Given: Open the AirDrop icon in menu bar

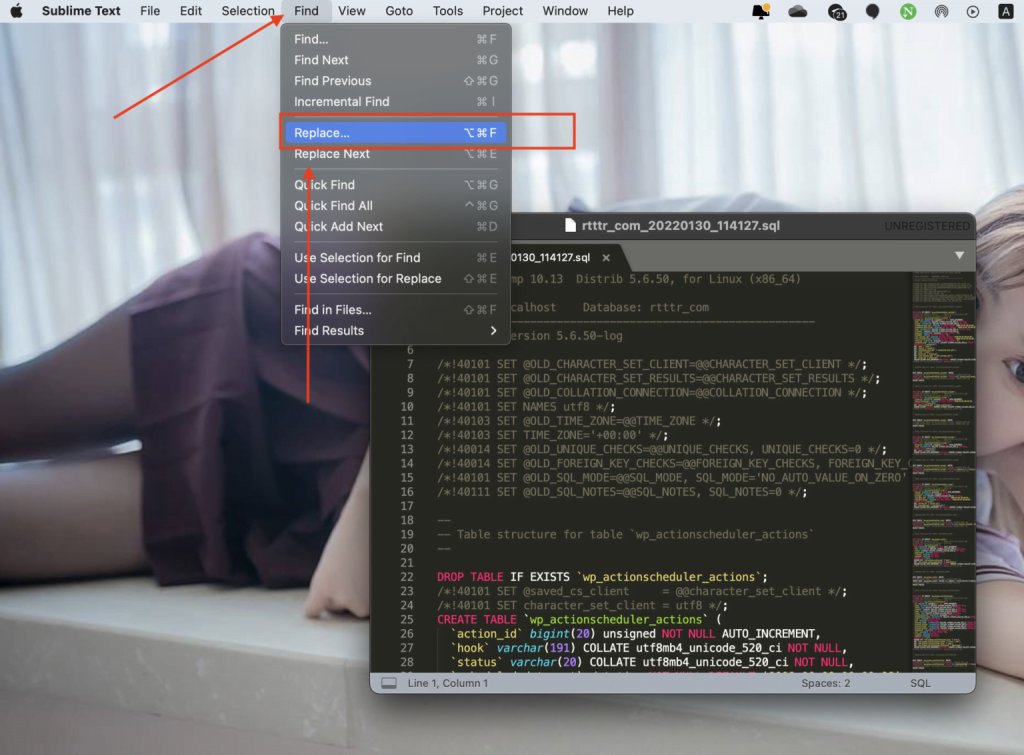Looking at the screenshot, I should point(941,11).
